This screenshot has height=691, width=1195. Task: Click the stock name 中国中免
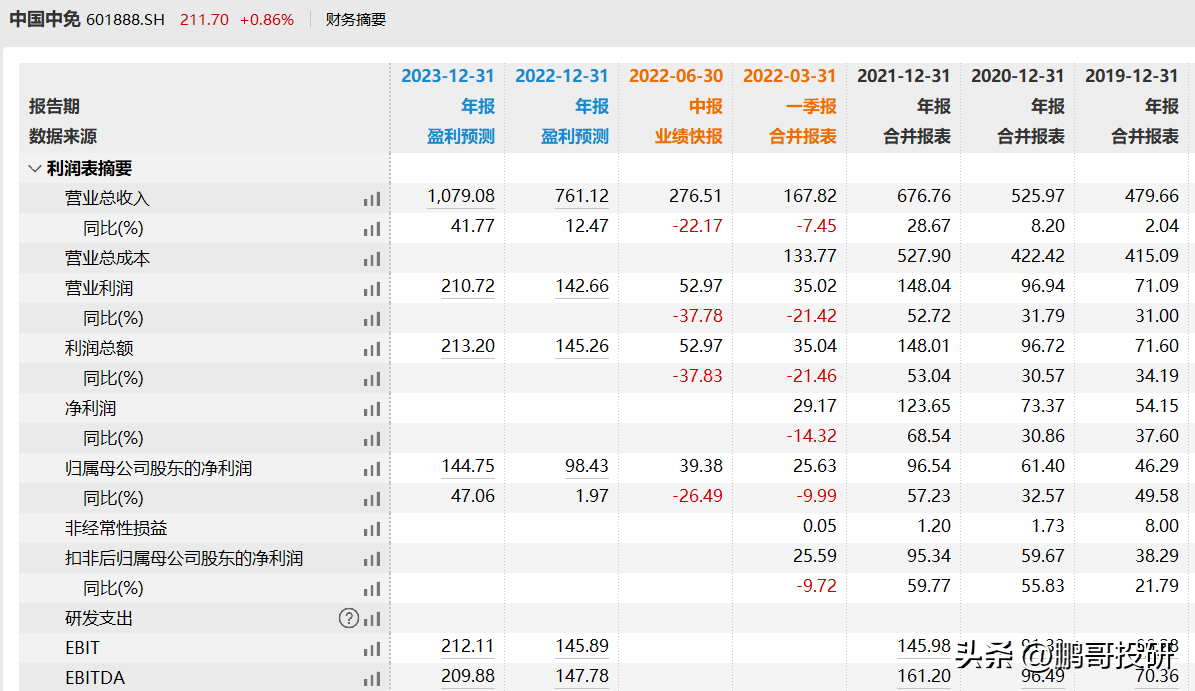pos(45,19)
